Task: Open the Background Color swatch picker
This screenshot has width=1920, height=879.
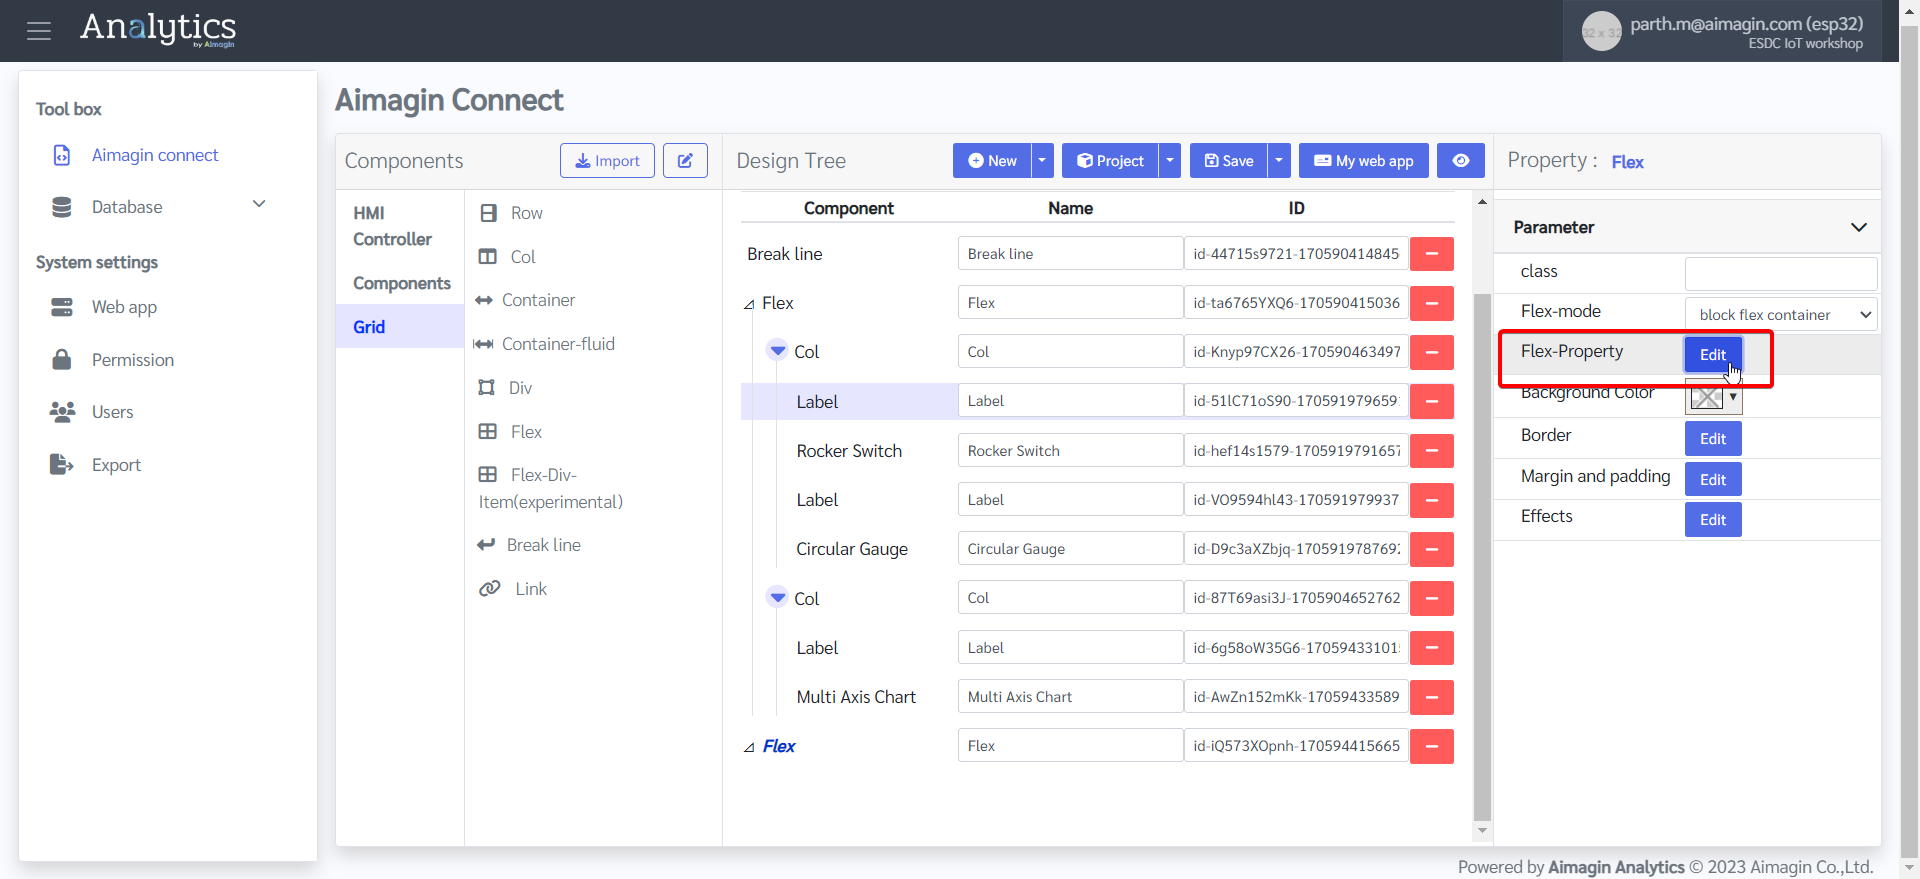Action: click(x=1714, y=398)
